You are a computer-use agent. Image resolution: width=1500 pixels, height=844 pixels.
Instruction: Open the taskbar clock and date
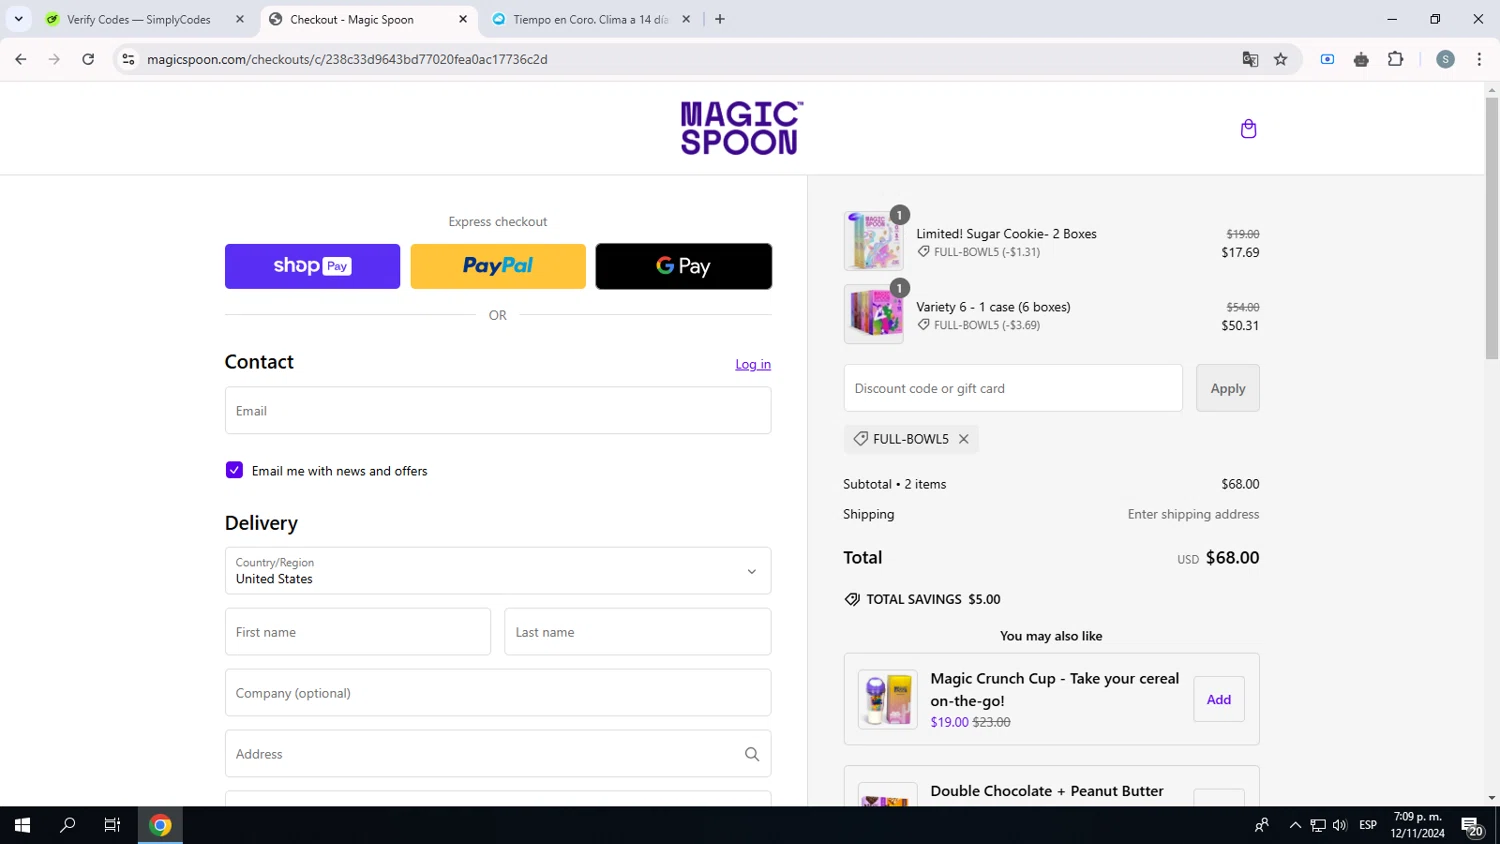click(x=1417, y=825)
